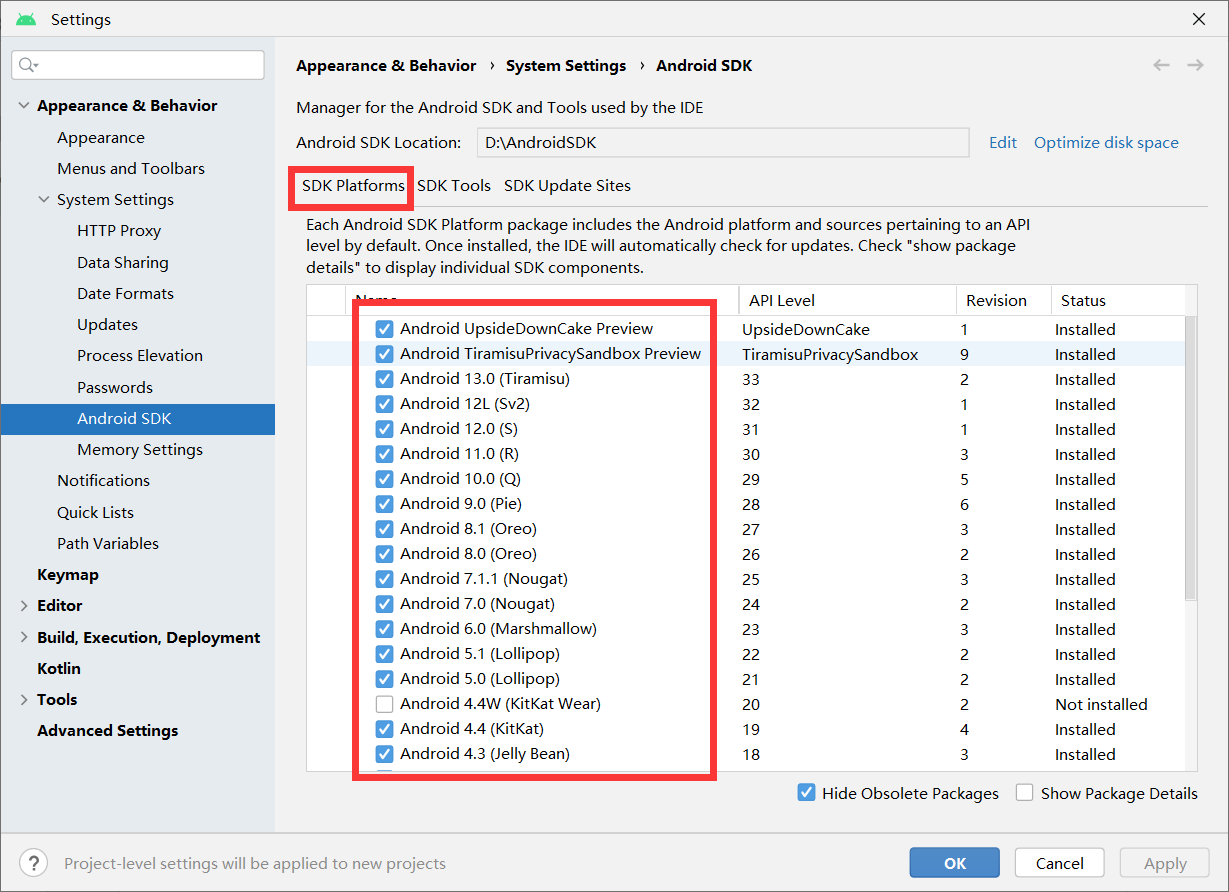
Task: Click the 'Not installed' status cell
Action: (1101, 705)
